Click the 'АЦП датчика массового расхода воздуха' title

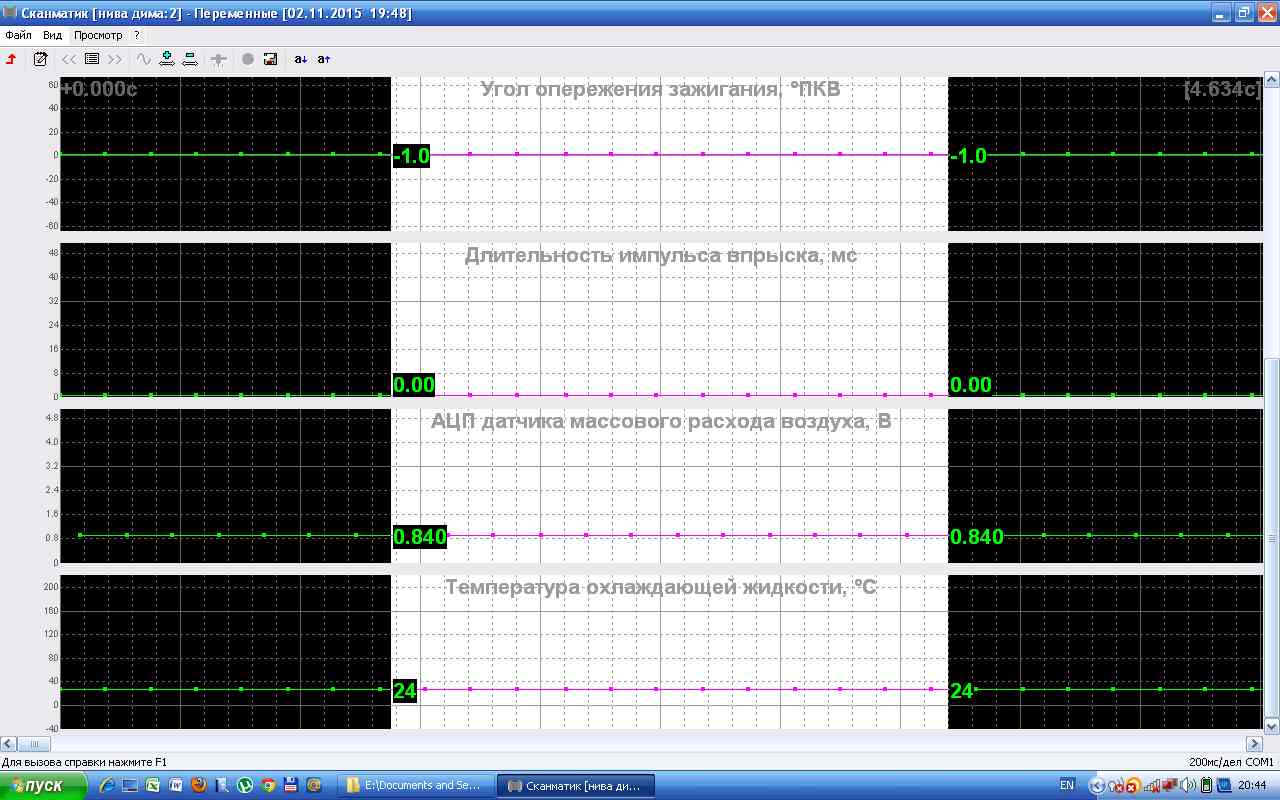point(661,421)
